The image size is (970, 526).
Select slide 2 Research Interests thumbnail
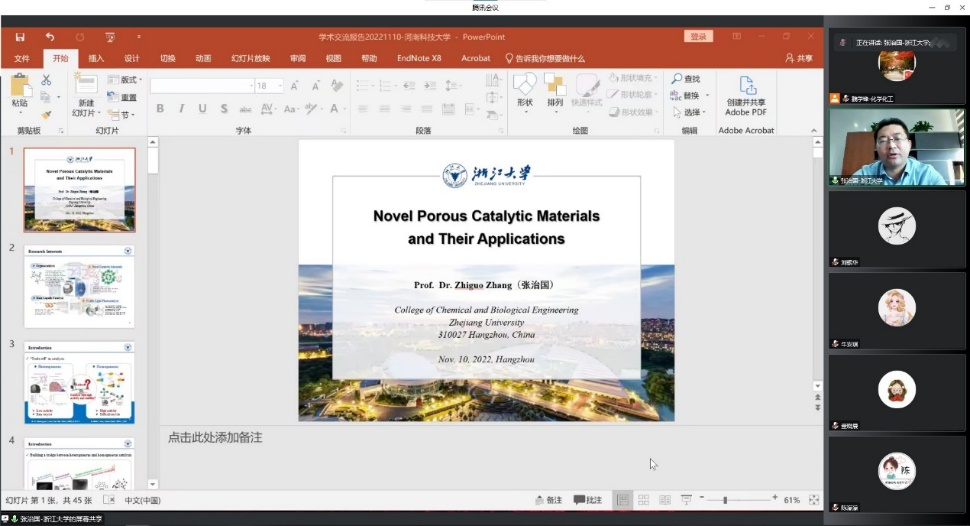(x=79, y=285)
